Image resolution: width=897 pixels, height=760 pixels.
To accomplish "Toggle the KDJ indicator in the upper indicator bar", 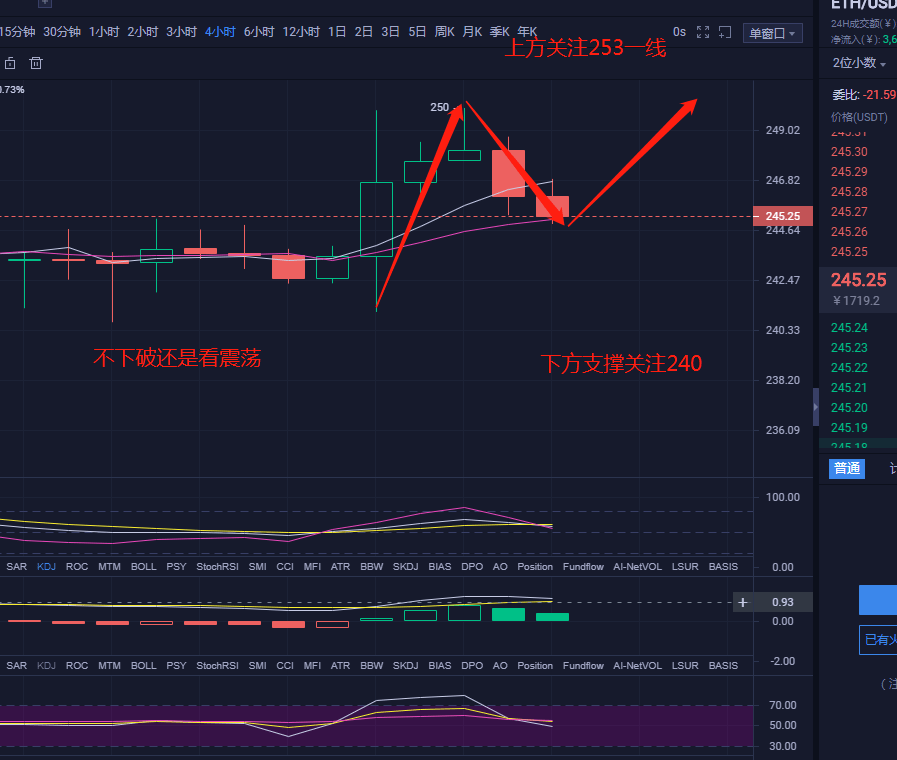I will coord(46,567).
